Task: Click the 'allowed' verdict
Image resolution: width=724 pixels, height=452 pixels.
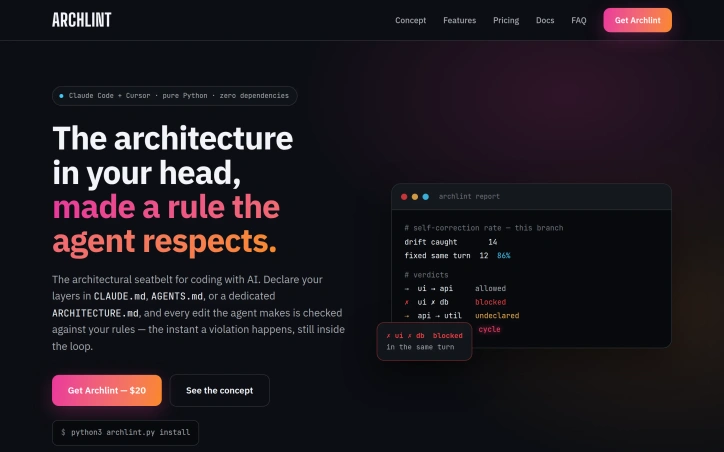Action: [x=490, y=289]
